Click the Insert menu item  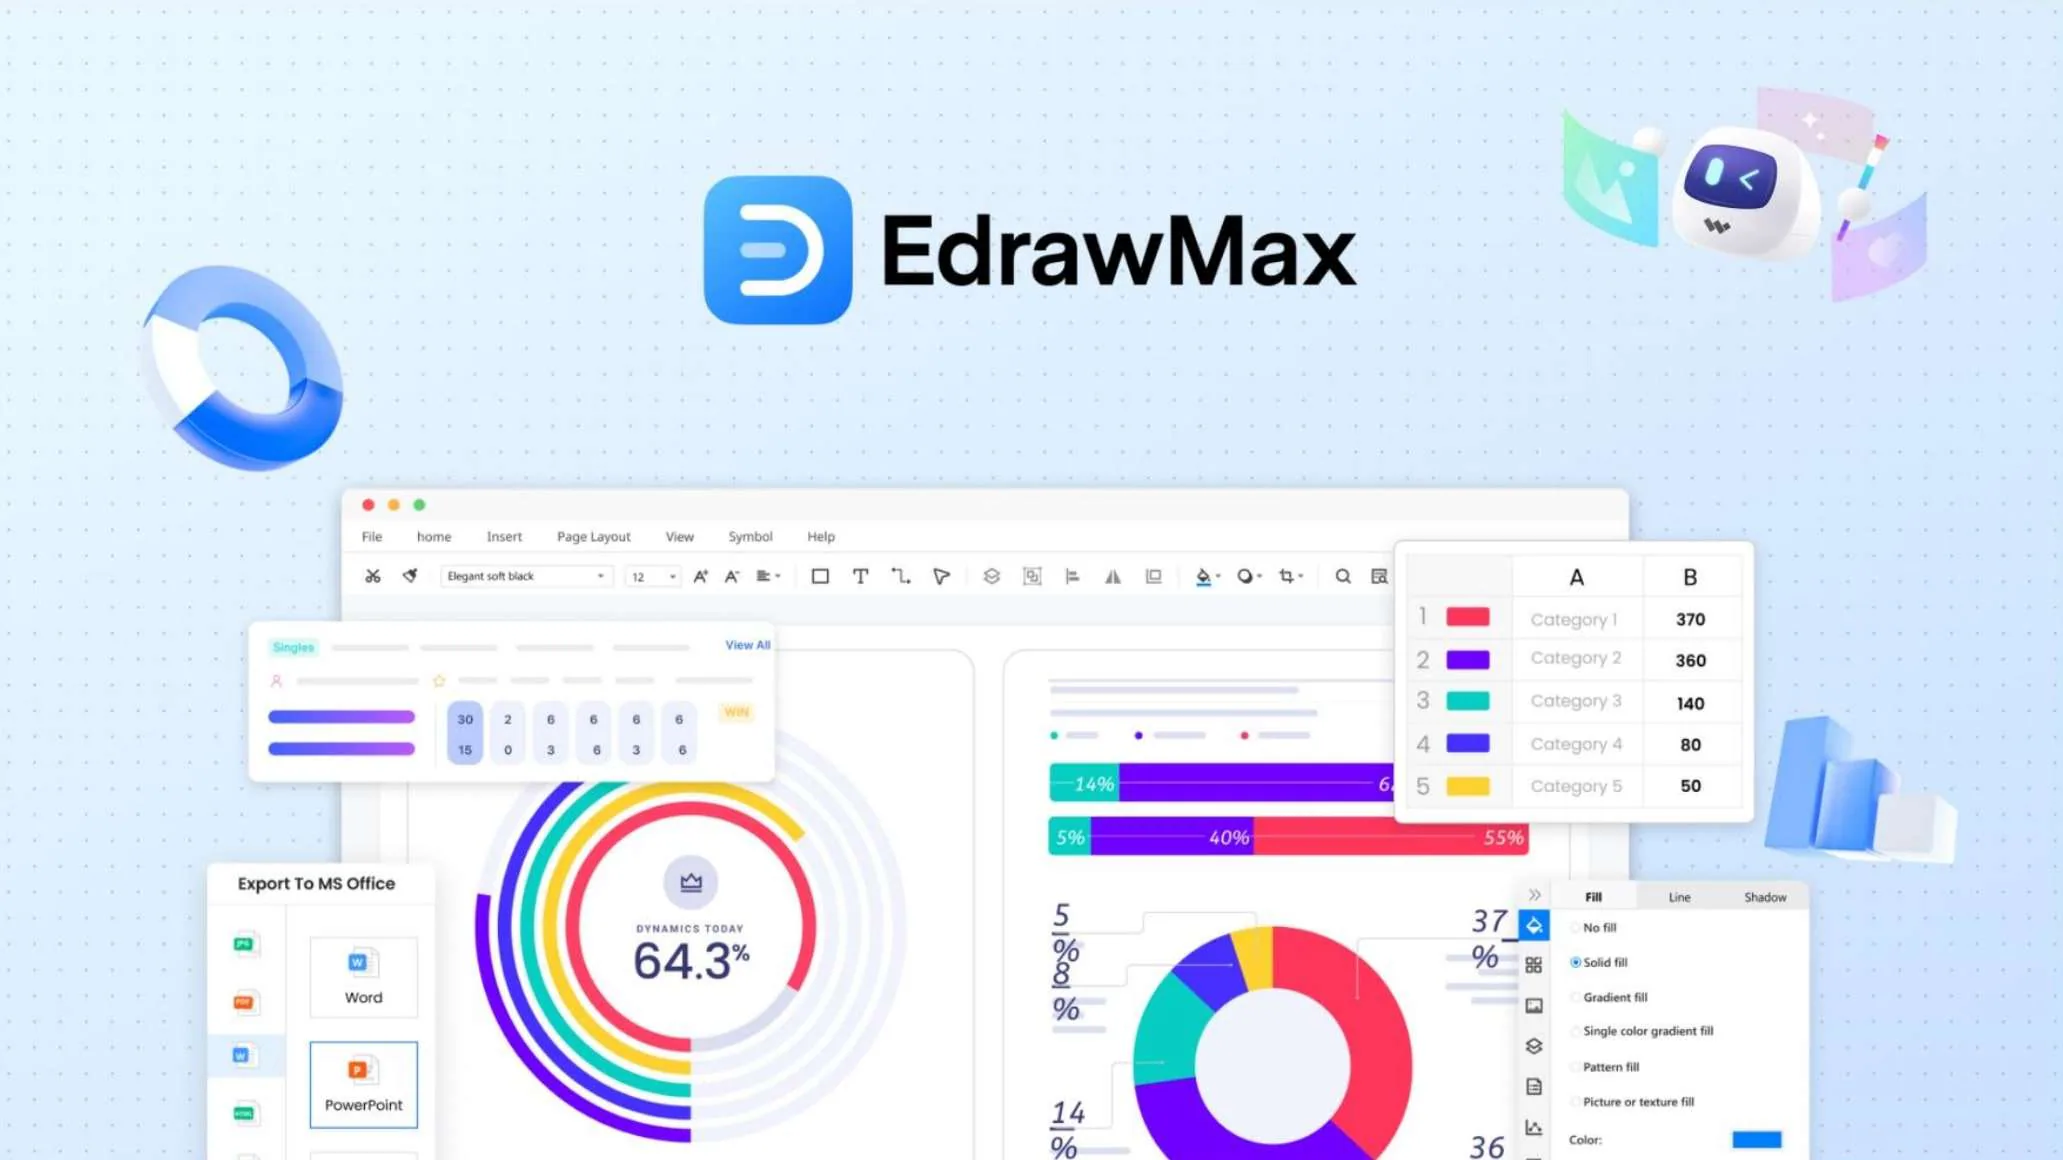pos(503,535)
